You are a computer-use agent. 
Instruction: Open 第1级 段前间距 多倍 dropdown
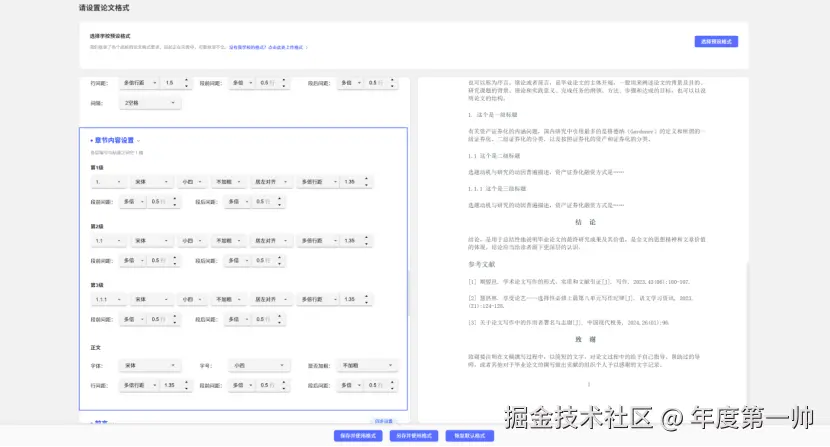133,202
